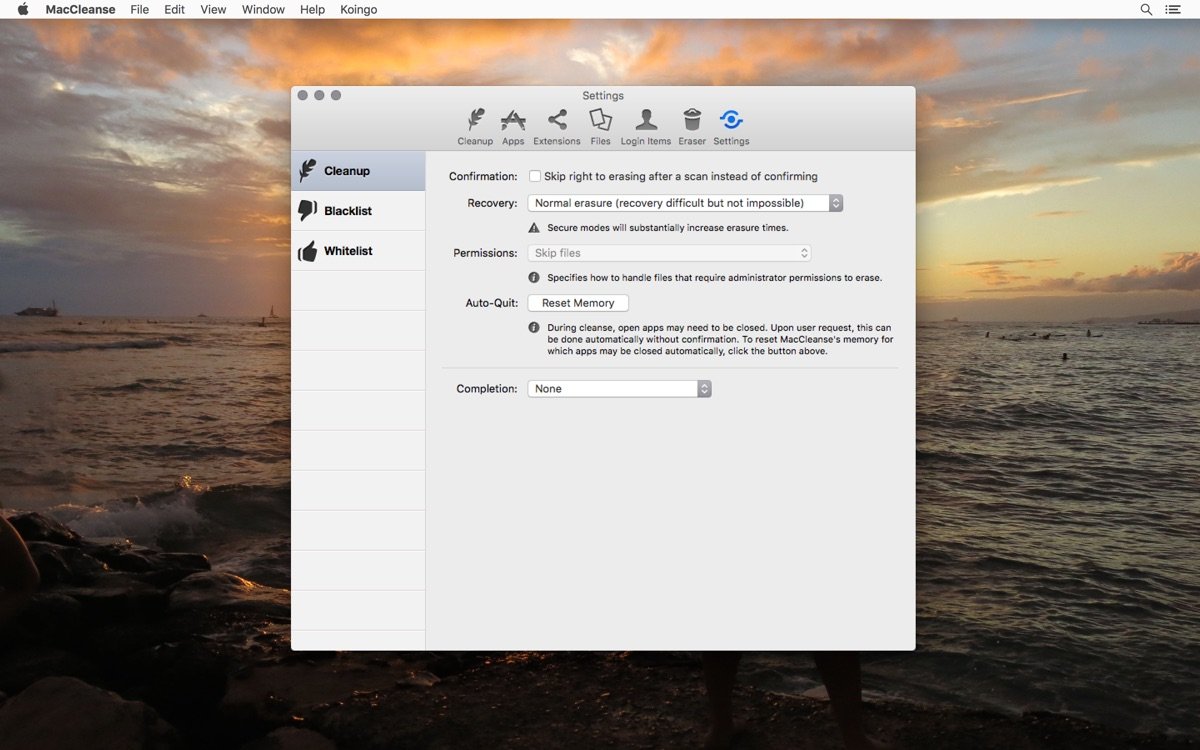Open Spotlight search from the menu bar
Viewport: 1200px width, 750px height.
(1146, 9)
